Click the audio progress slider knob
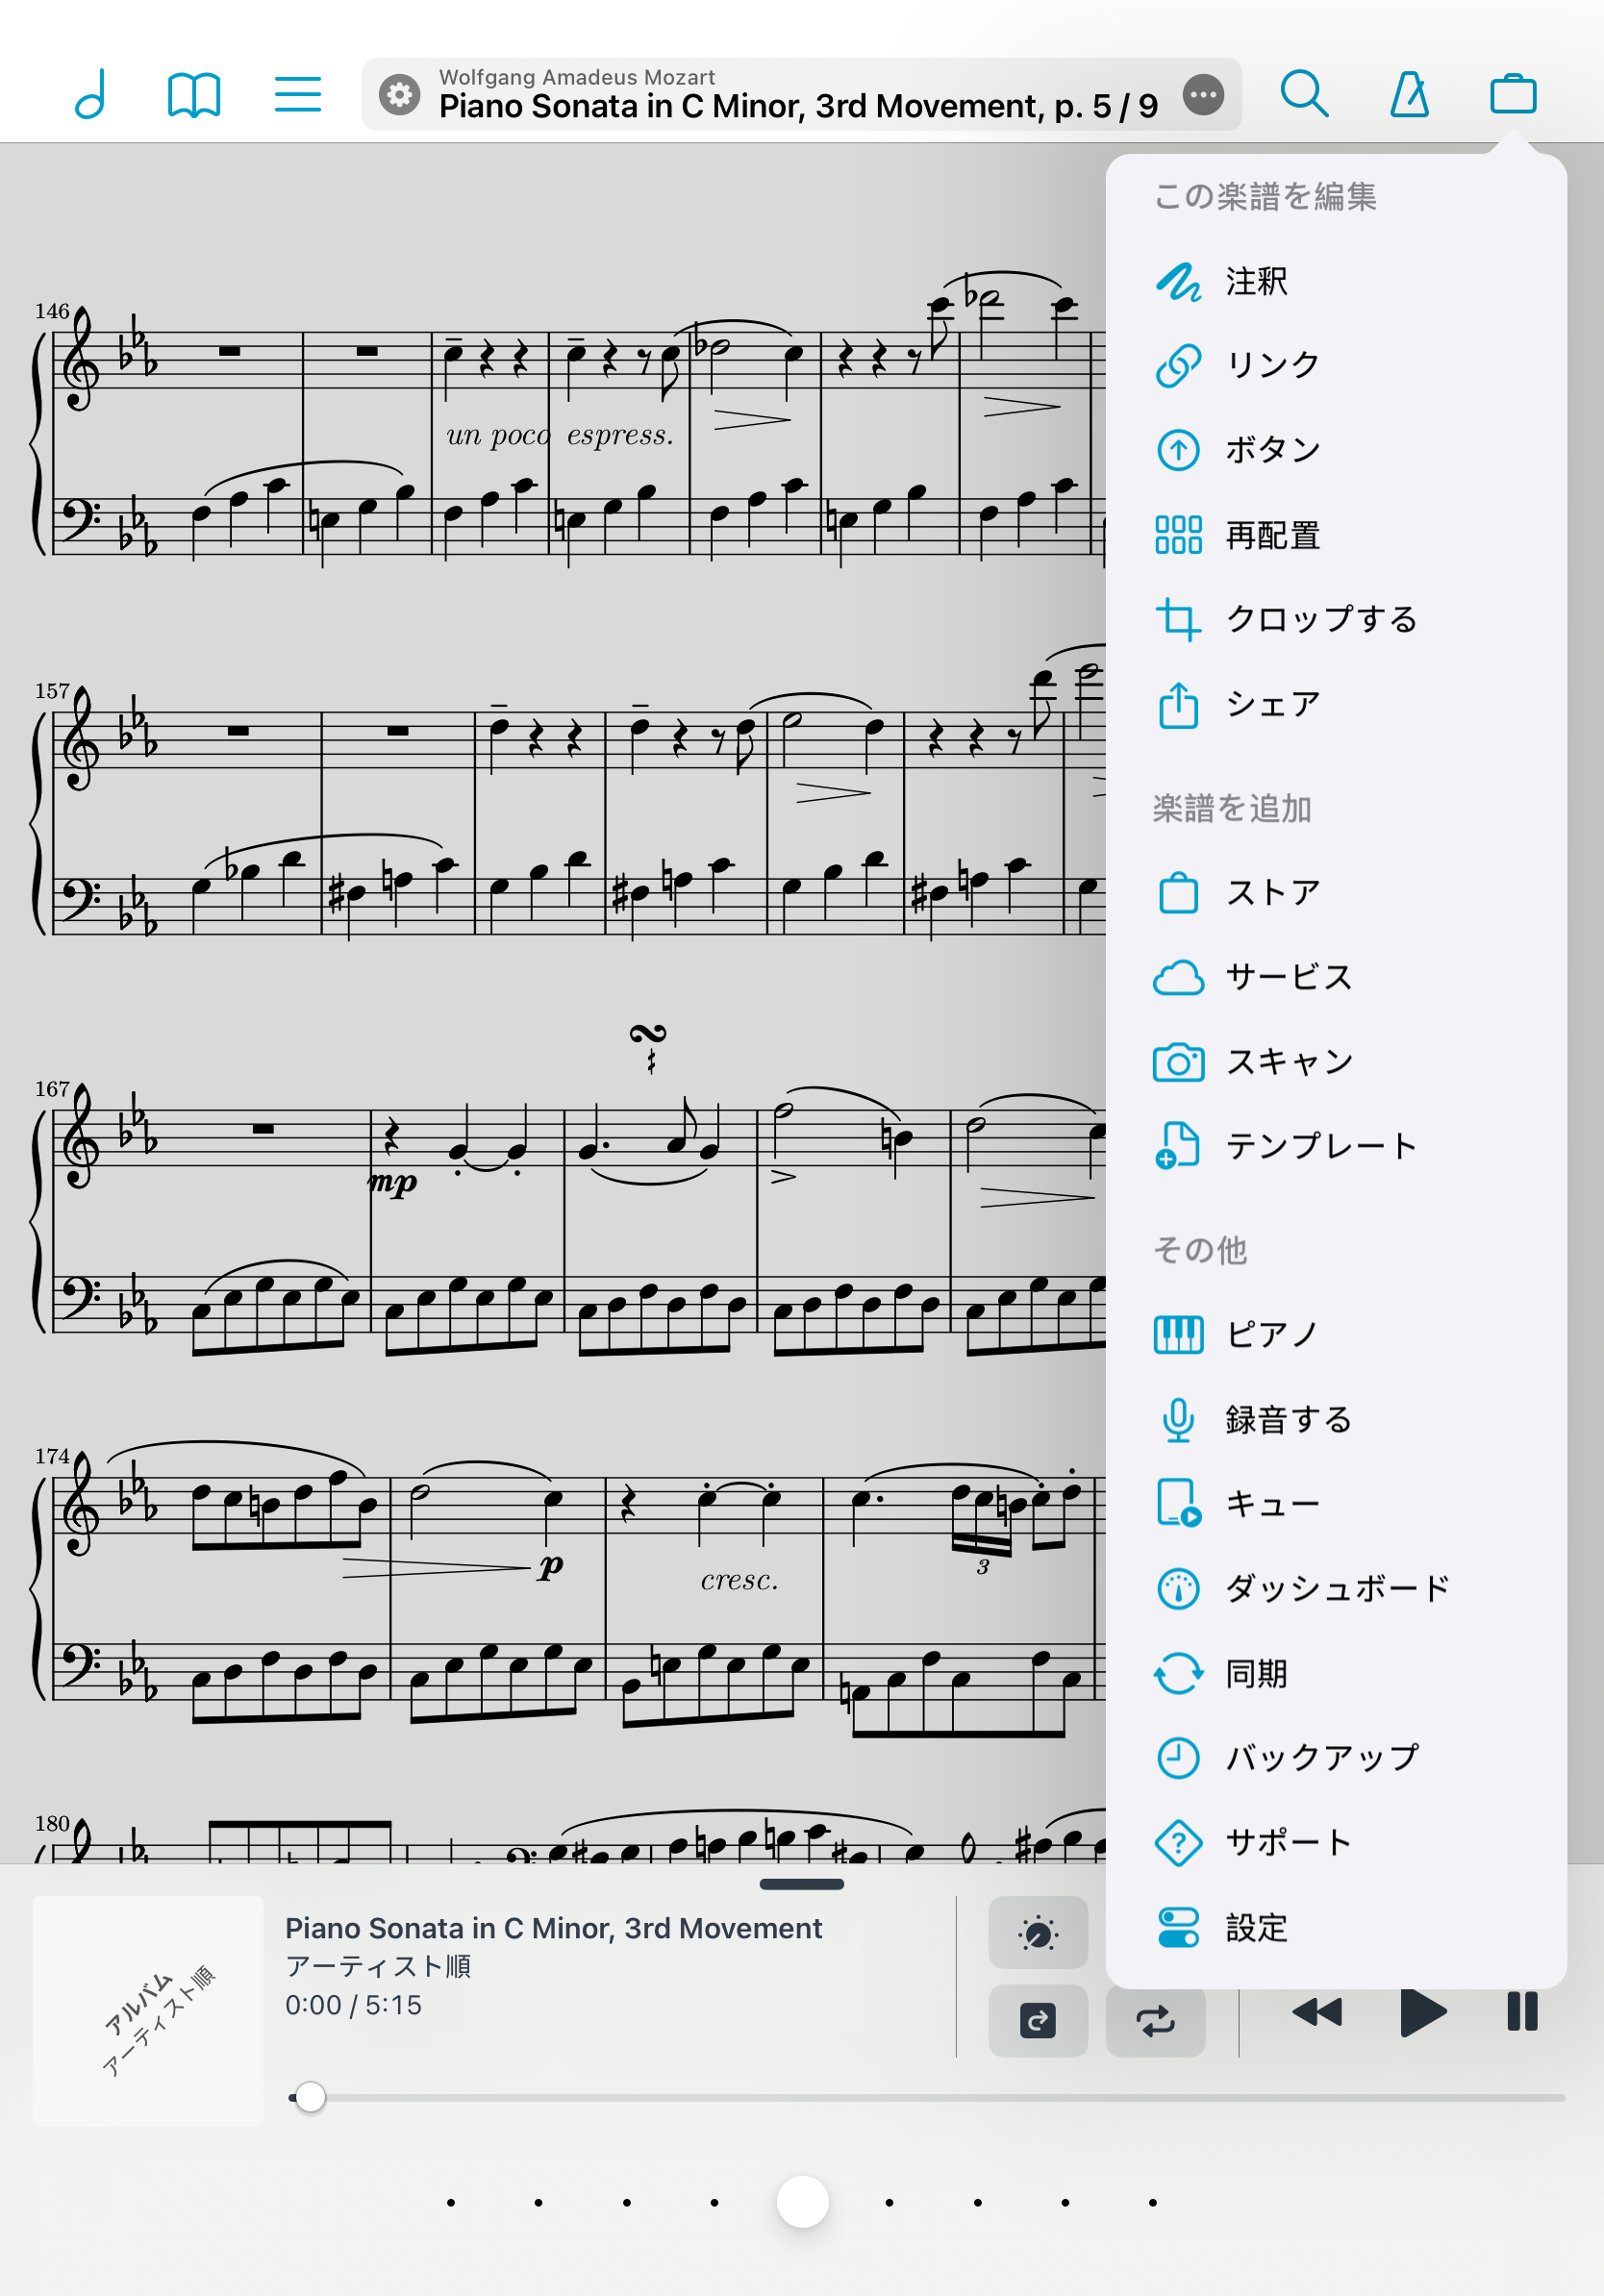1604x2296 pixels. coord(311,2097)
